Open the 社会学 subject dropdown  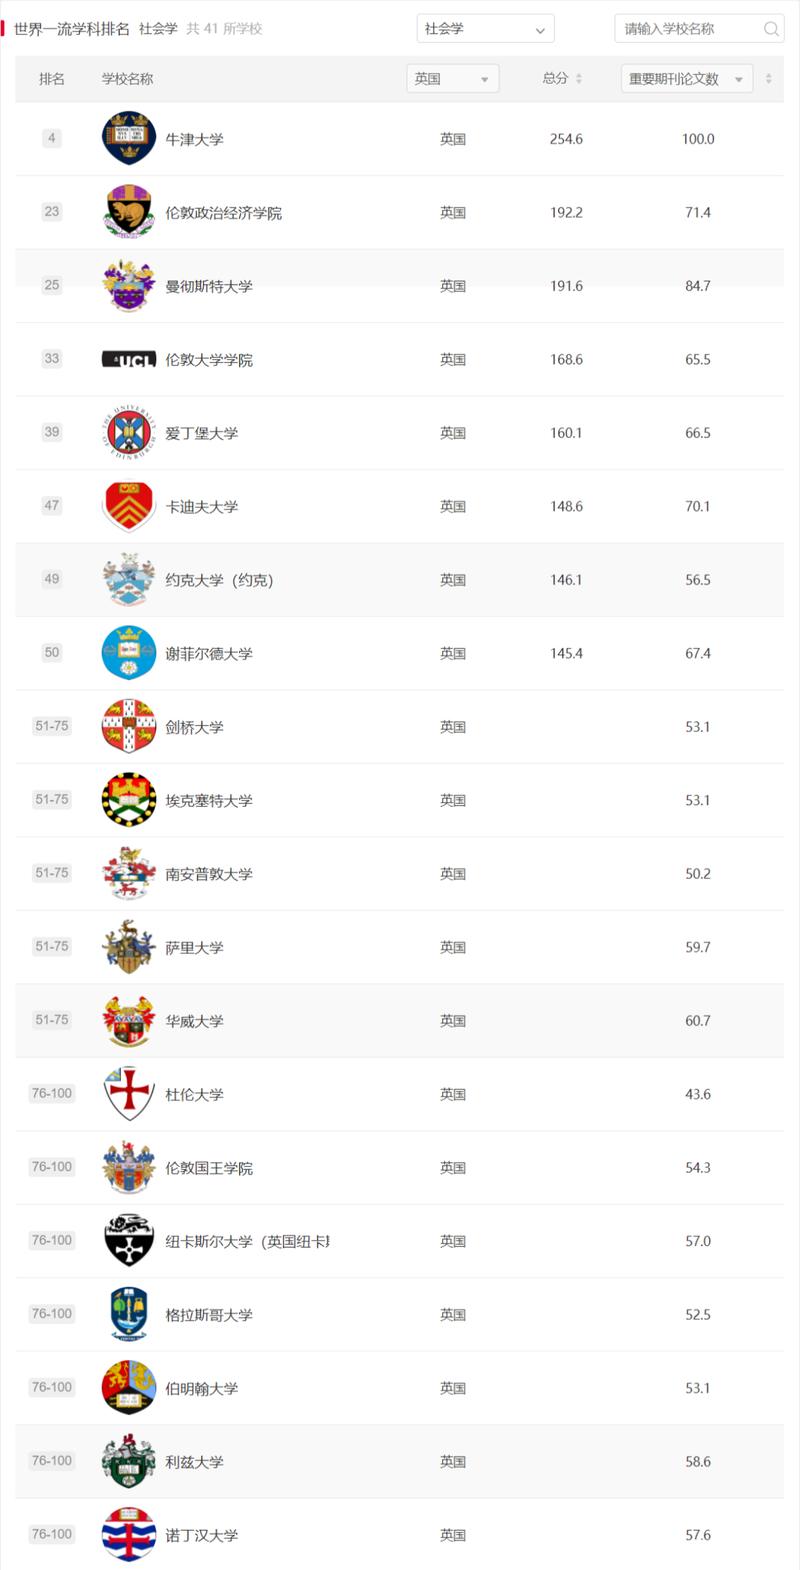click(x=485, y=29)
